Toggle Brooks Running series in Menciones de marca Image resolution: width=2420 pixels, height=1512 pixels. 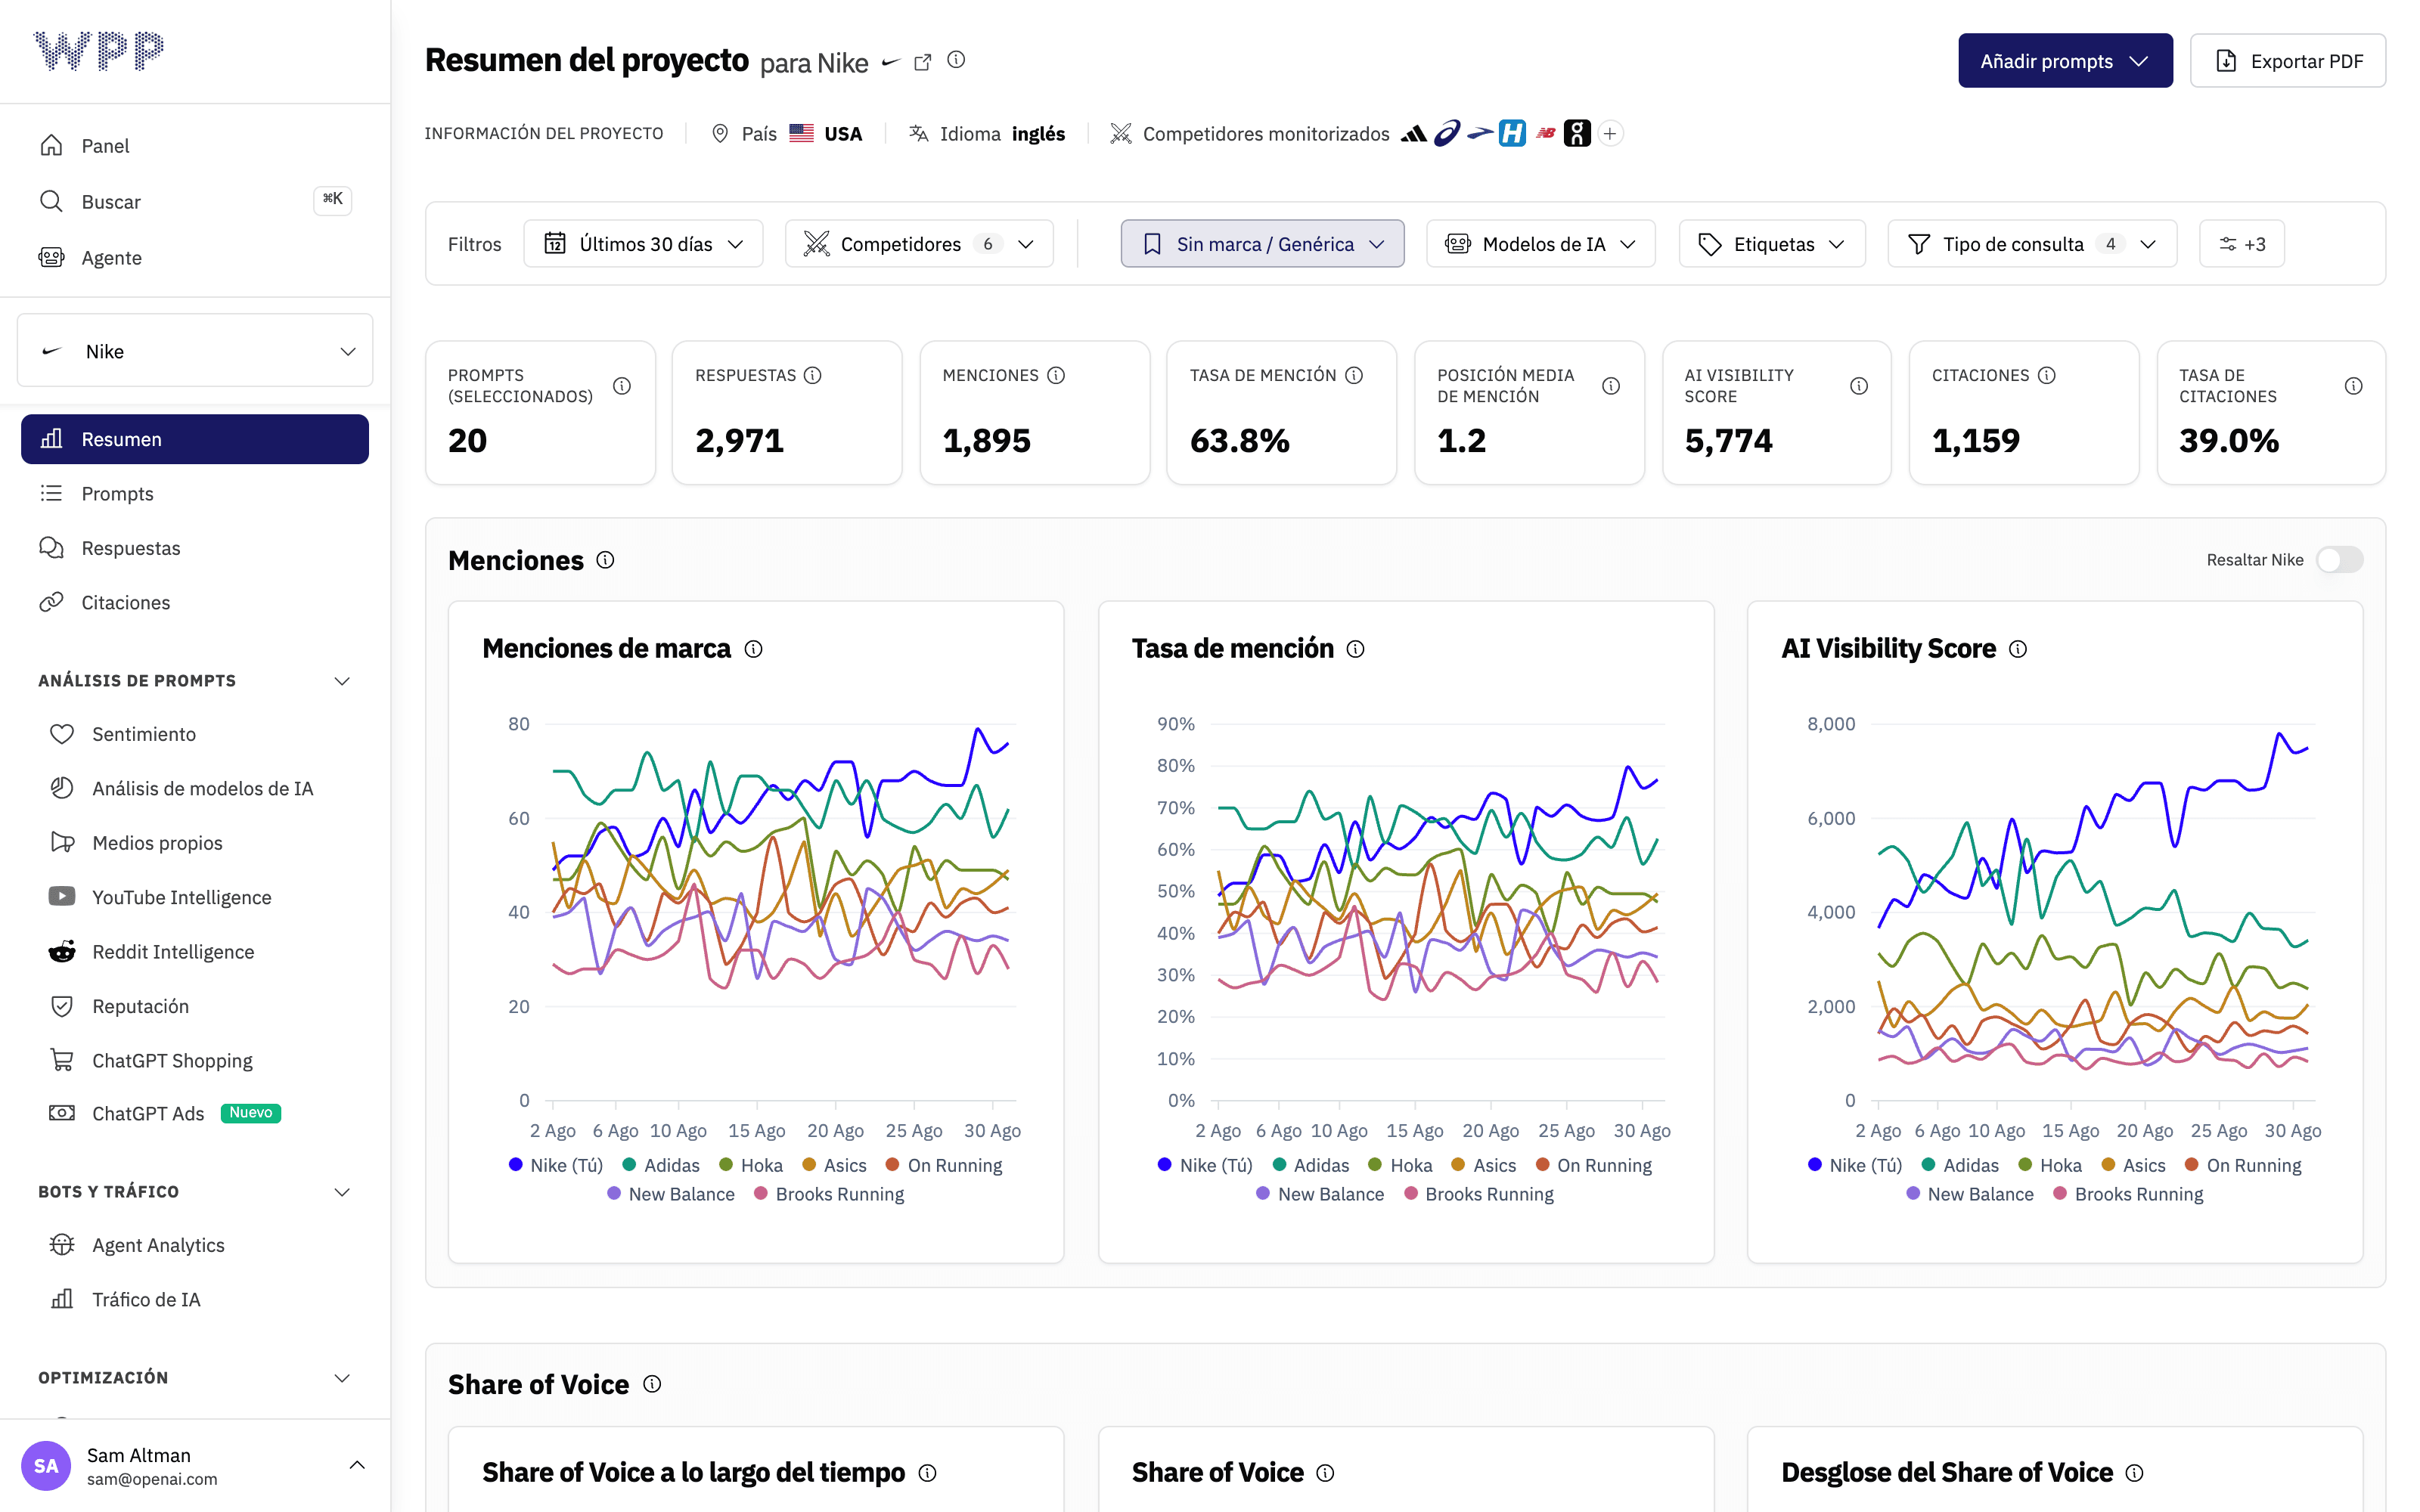829,1194
